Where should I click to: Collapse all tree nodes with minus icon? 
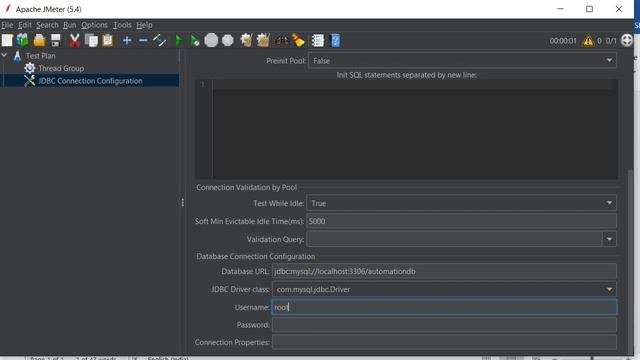pyautogui.click(x=143, y=40)
